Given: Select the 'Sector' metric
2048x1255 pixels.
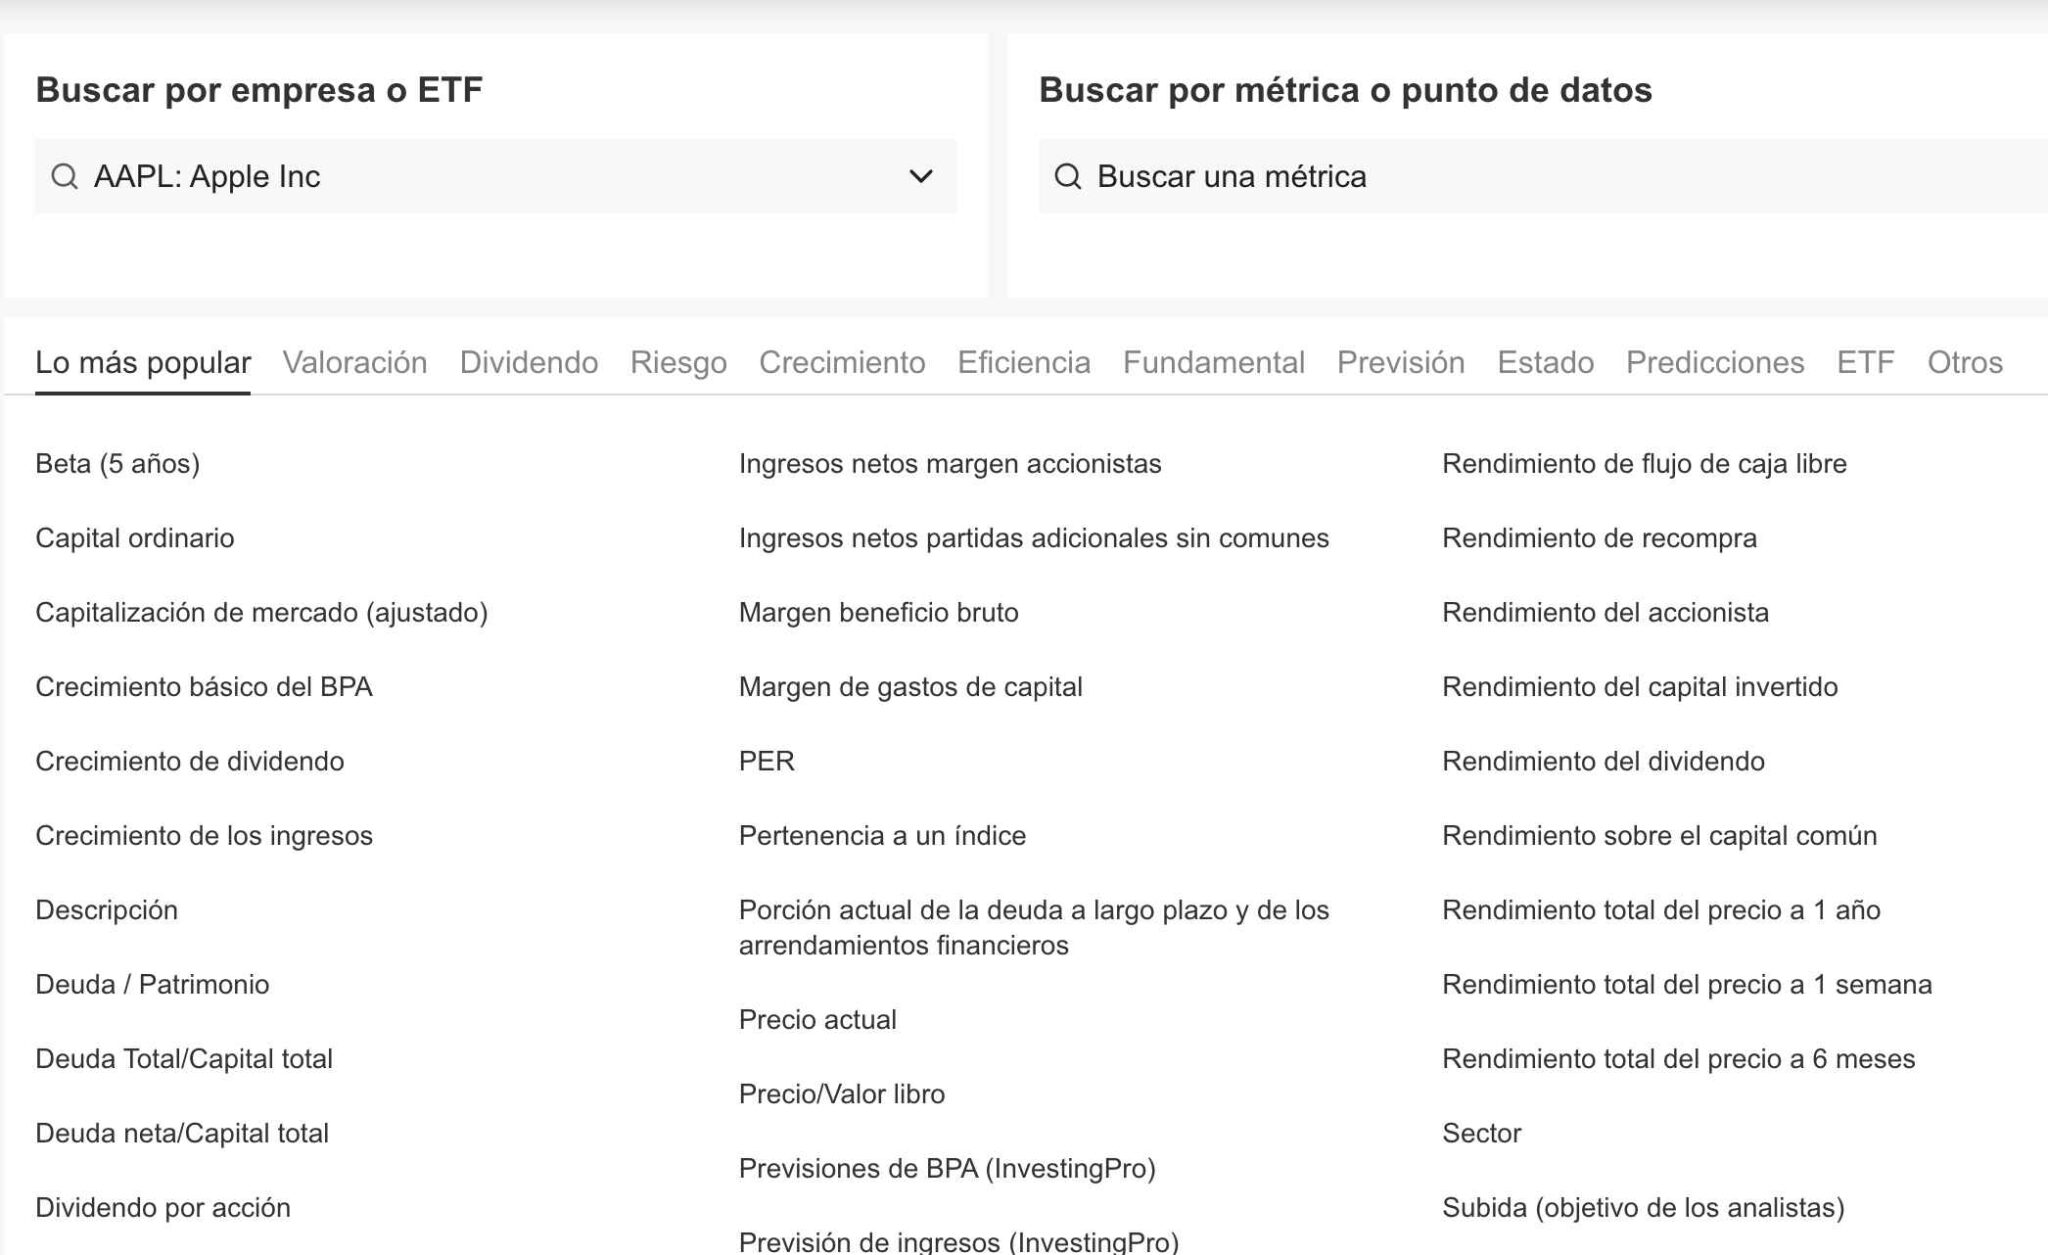Looking at the screenshot, I should pos(1480,1133).
